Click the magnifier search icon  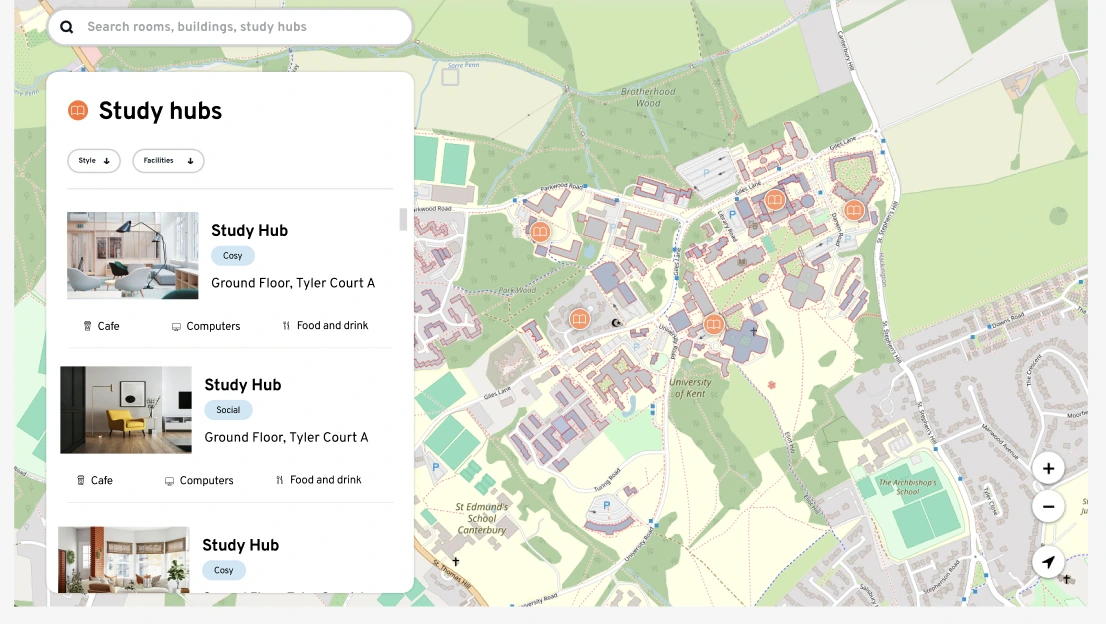[x=67, y=27]
